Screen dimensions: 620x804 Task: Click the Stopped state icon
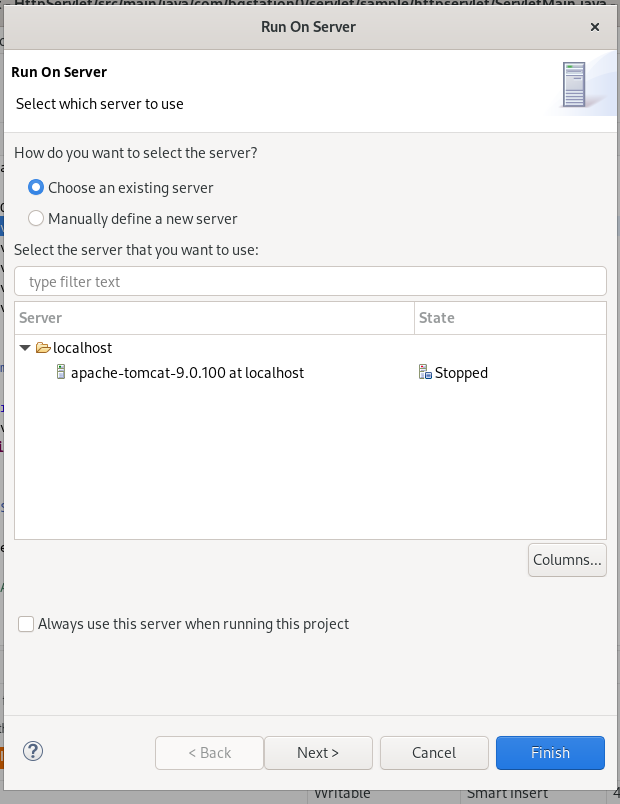point(425,372)
